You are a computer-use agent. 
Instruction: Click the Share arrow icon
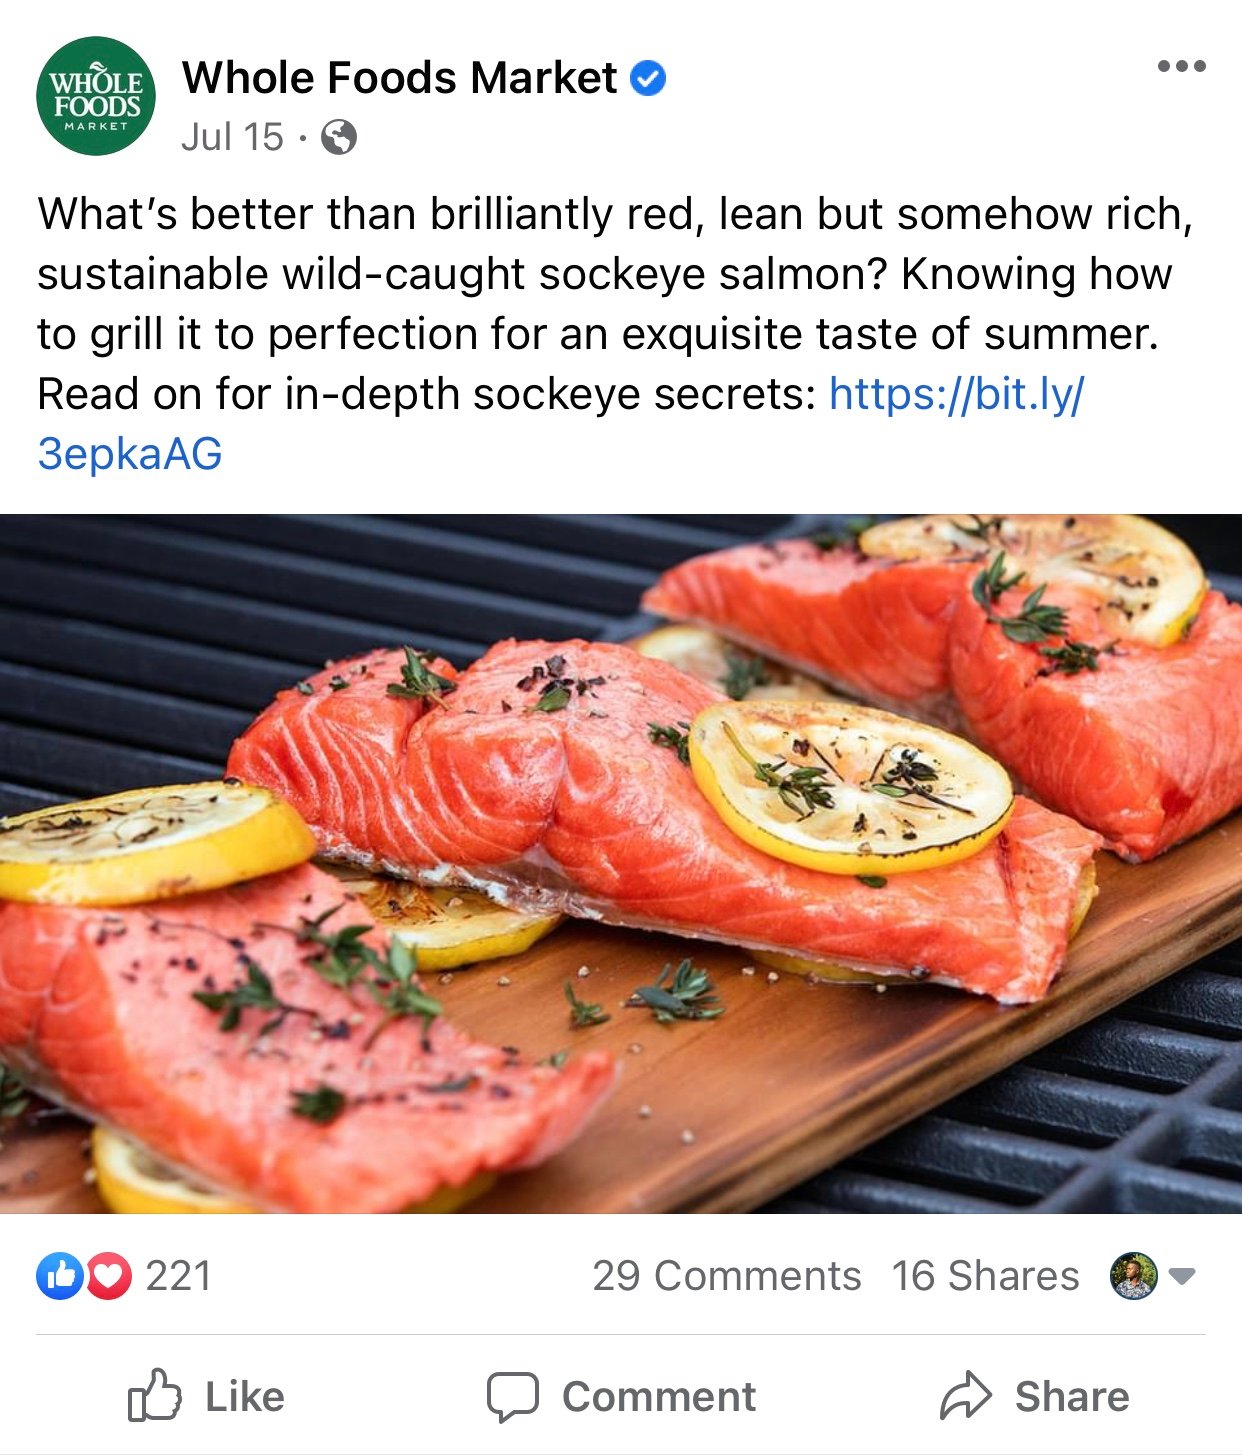966,1396
